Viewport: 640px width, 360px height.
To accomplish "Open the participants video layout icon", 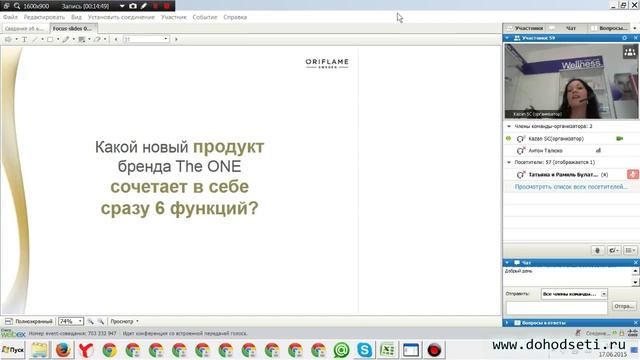I will pyautogui.click(x=630, y=52).
